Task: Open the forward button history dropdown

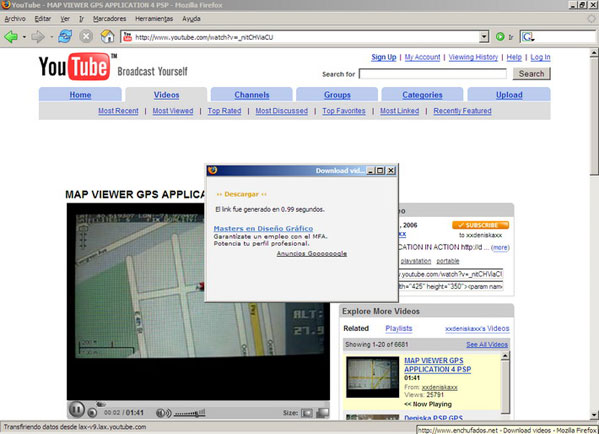Action: pyautogui.click(x=51, y=37)
